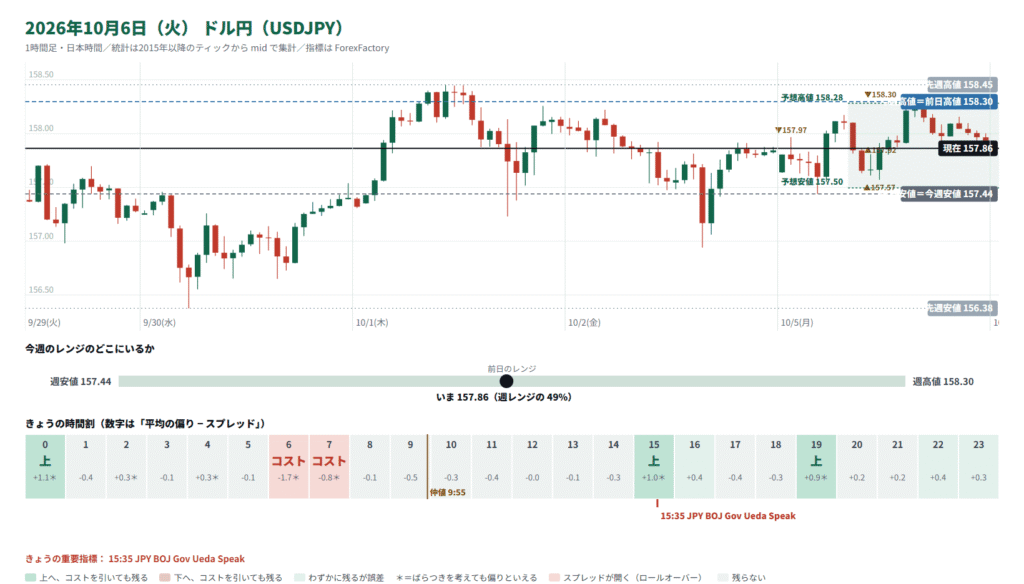
Task: Click the きょうの重要指標 BOJ Ueda link
Action: [176, 559]
